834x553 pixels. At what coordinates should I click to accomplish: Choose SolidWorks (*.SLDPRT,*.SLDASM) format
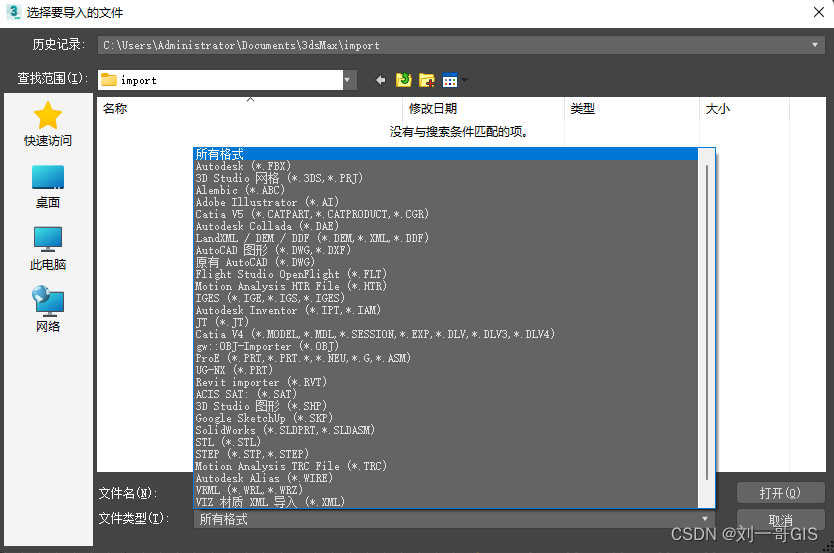(x=446, y=430)
